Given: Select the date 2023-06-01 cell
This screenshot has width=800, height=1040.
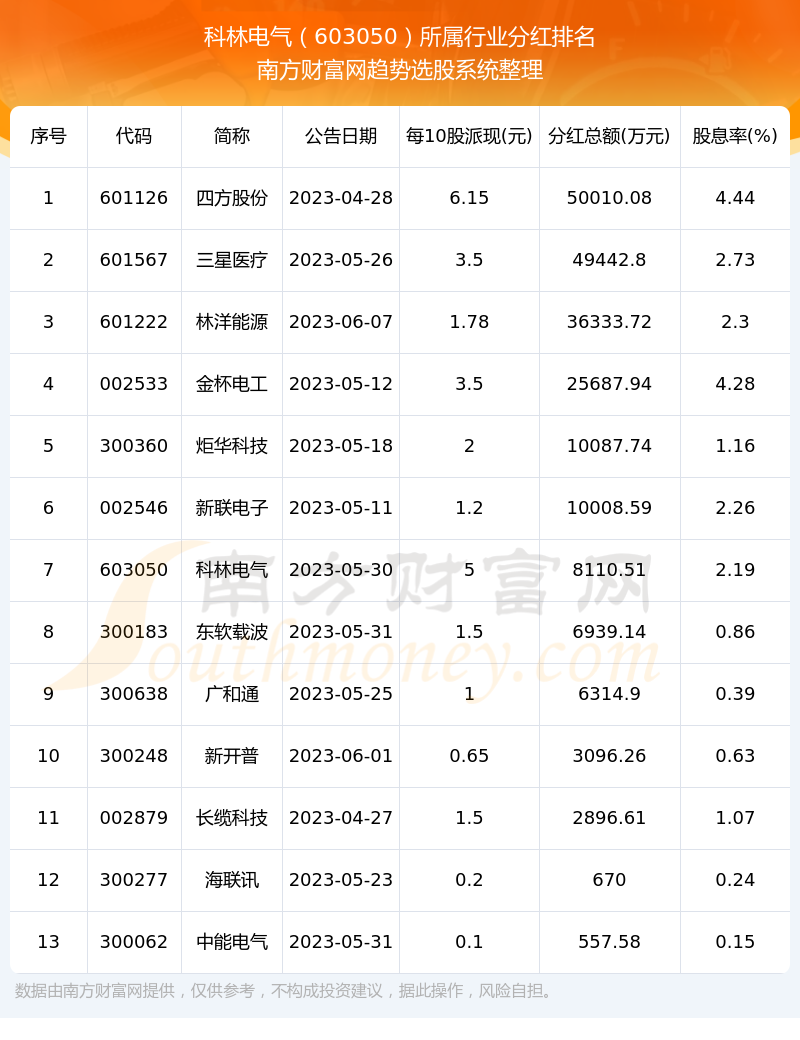Looking at the screenshot, I should 341,756.
